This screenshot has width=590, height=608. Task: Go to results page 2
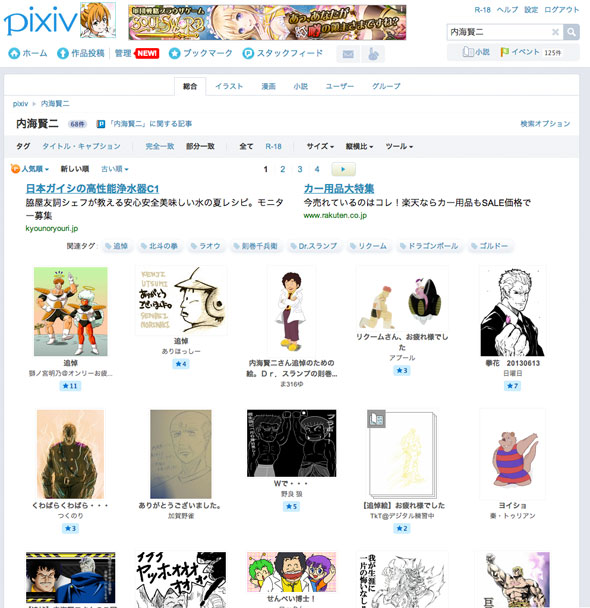(x=283, y=169)
